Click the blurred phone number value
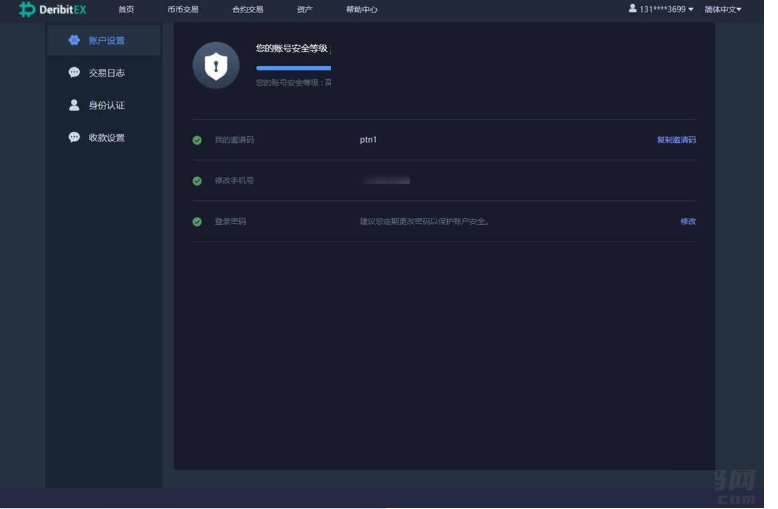The image size is (778, 509). [x=386, y=181]
